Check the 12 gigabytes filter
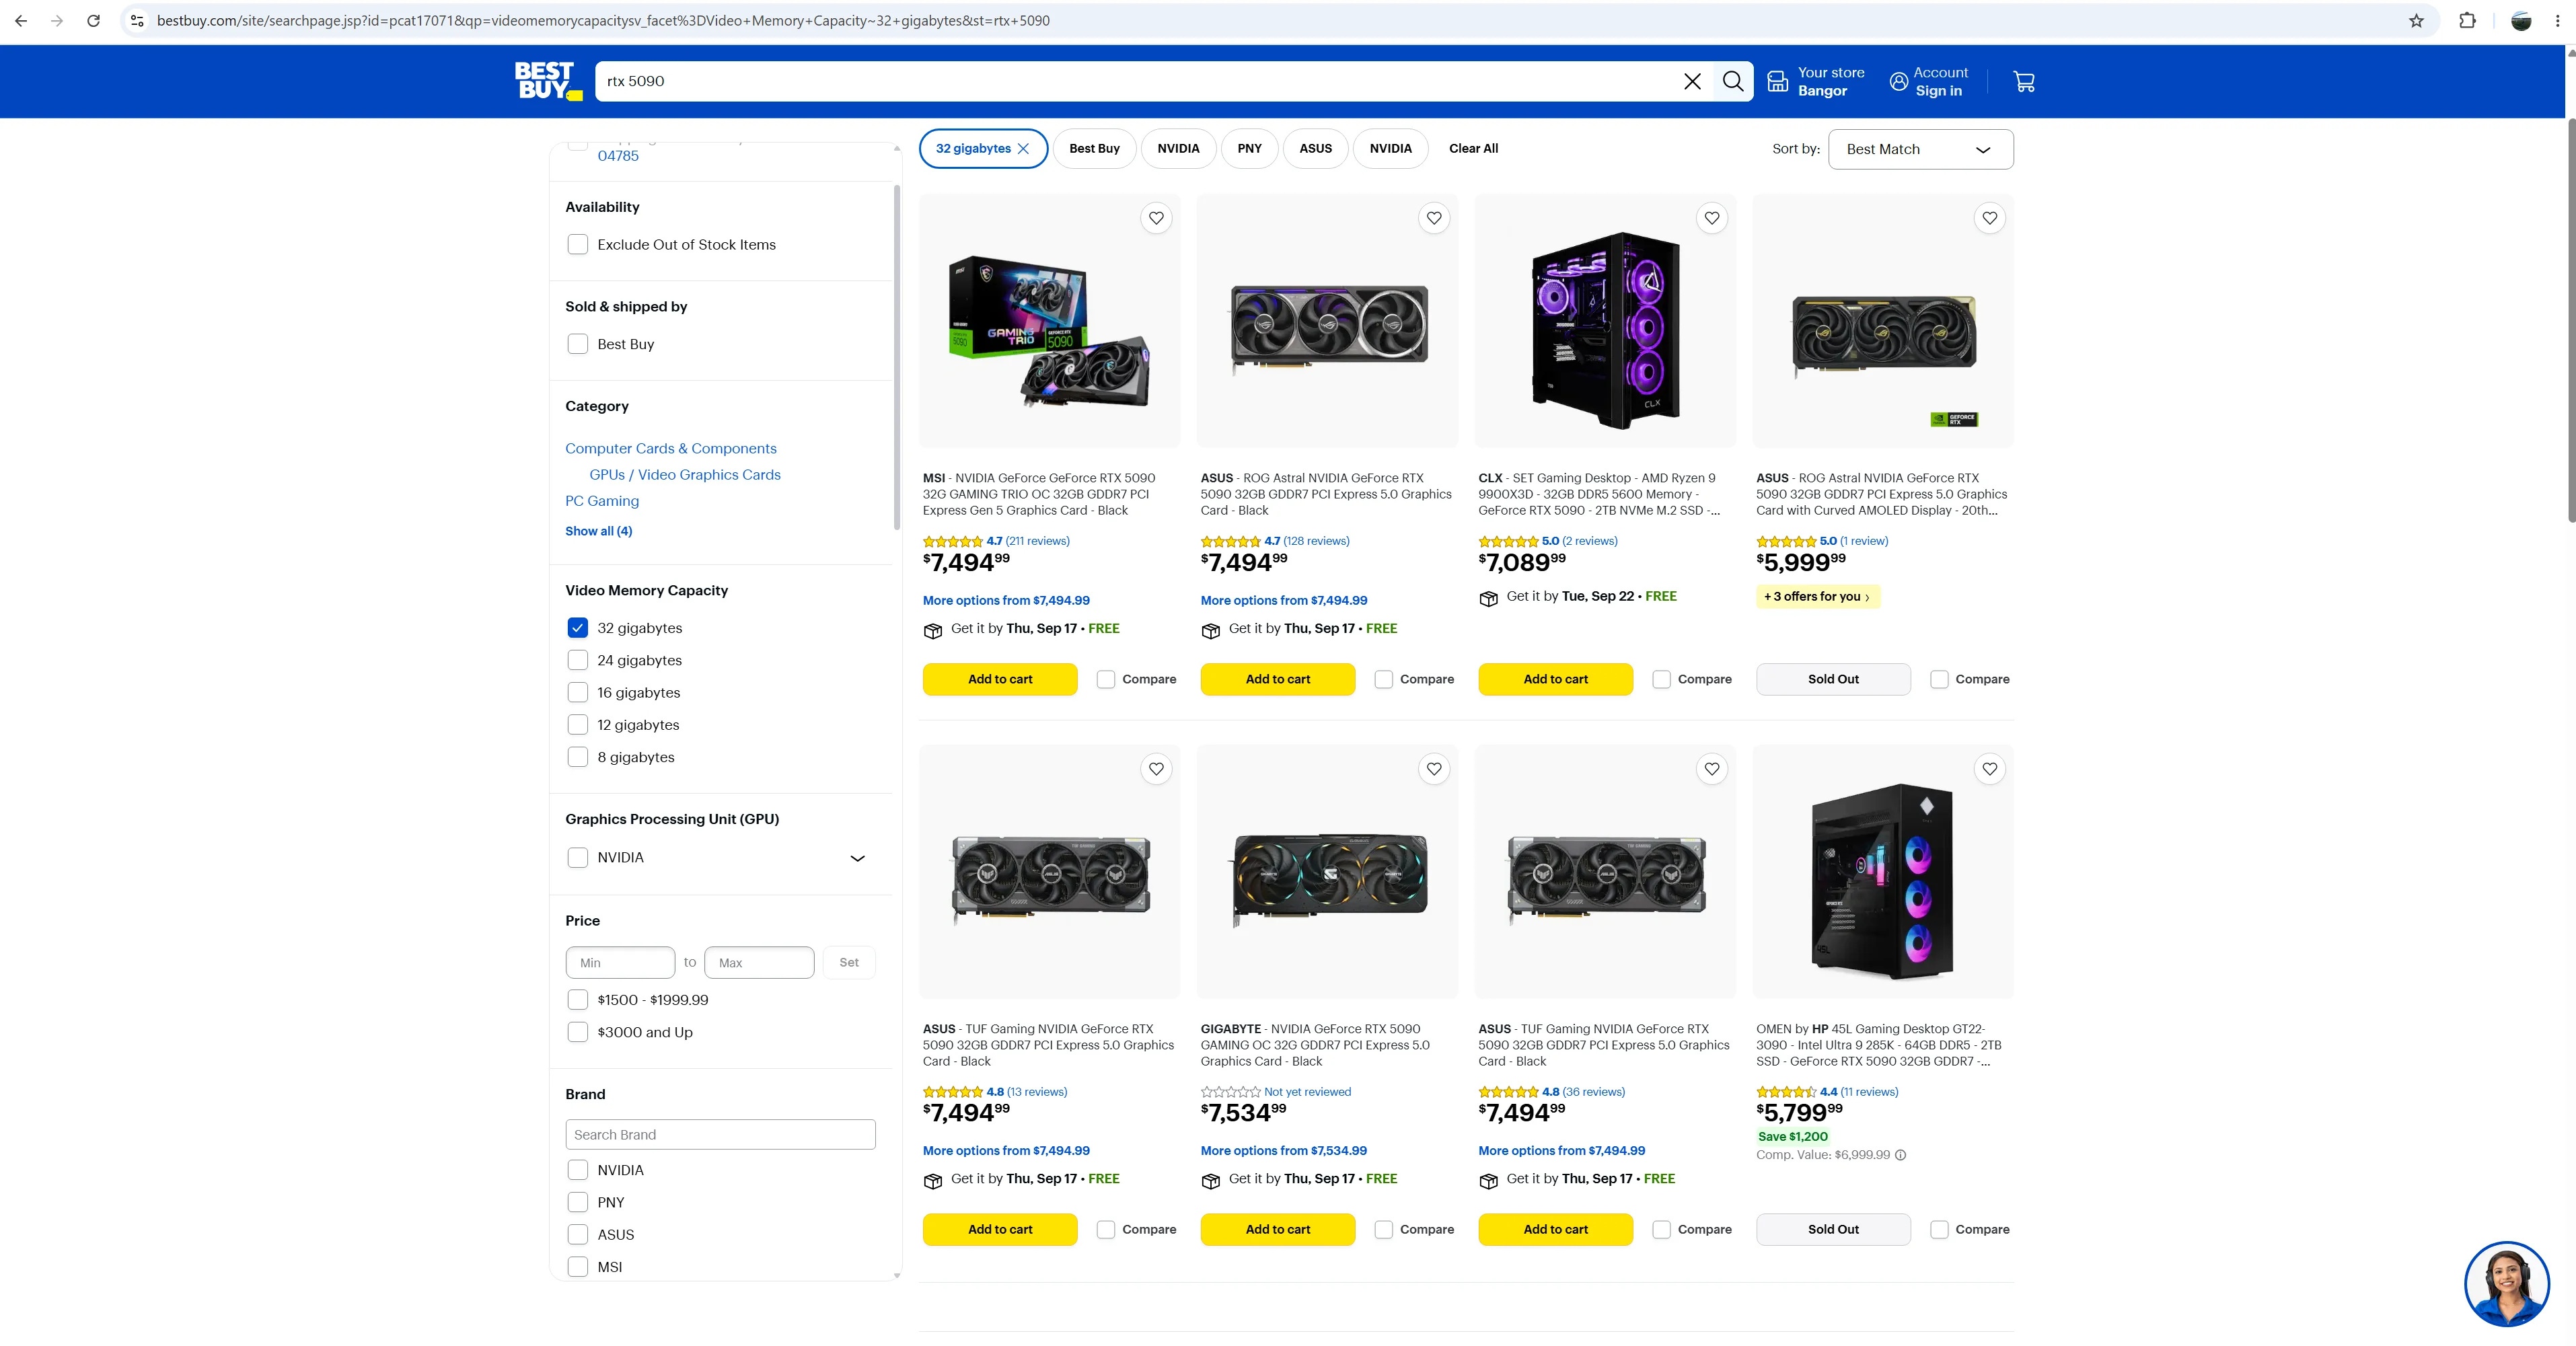This screenshot has width=2576, height=1346. click(578, 725)
